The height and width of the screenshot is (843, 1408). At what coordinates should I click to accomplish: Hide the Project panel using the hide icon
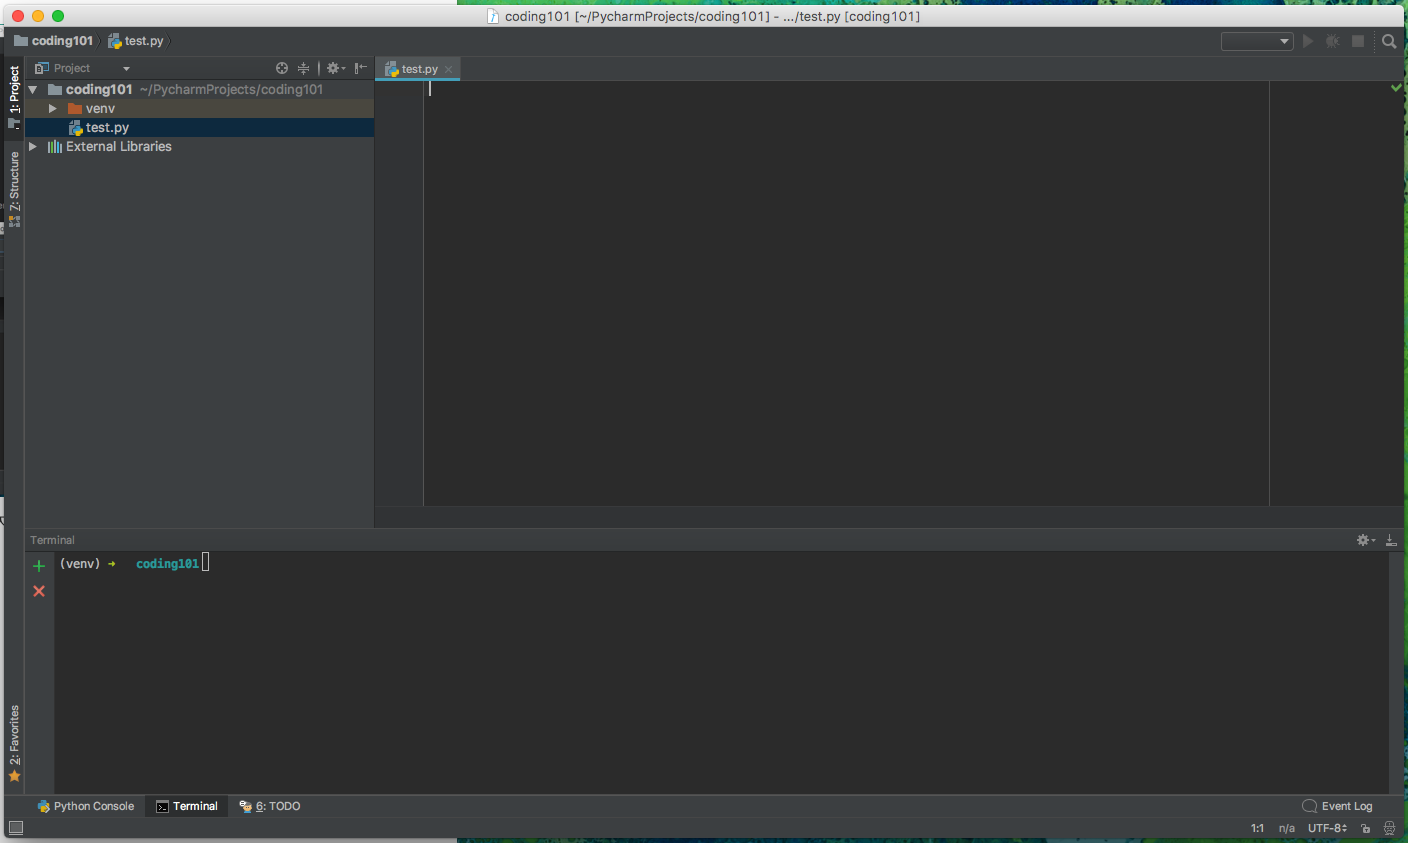pos(360,68)
